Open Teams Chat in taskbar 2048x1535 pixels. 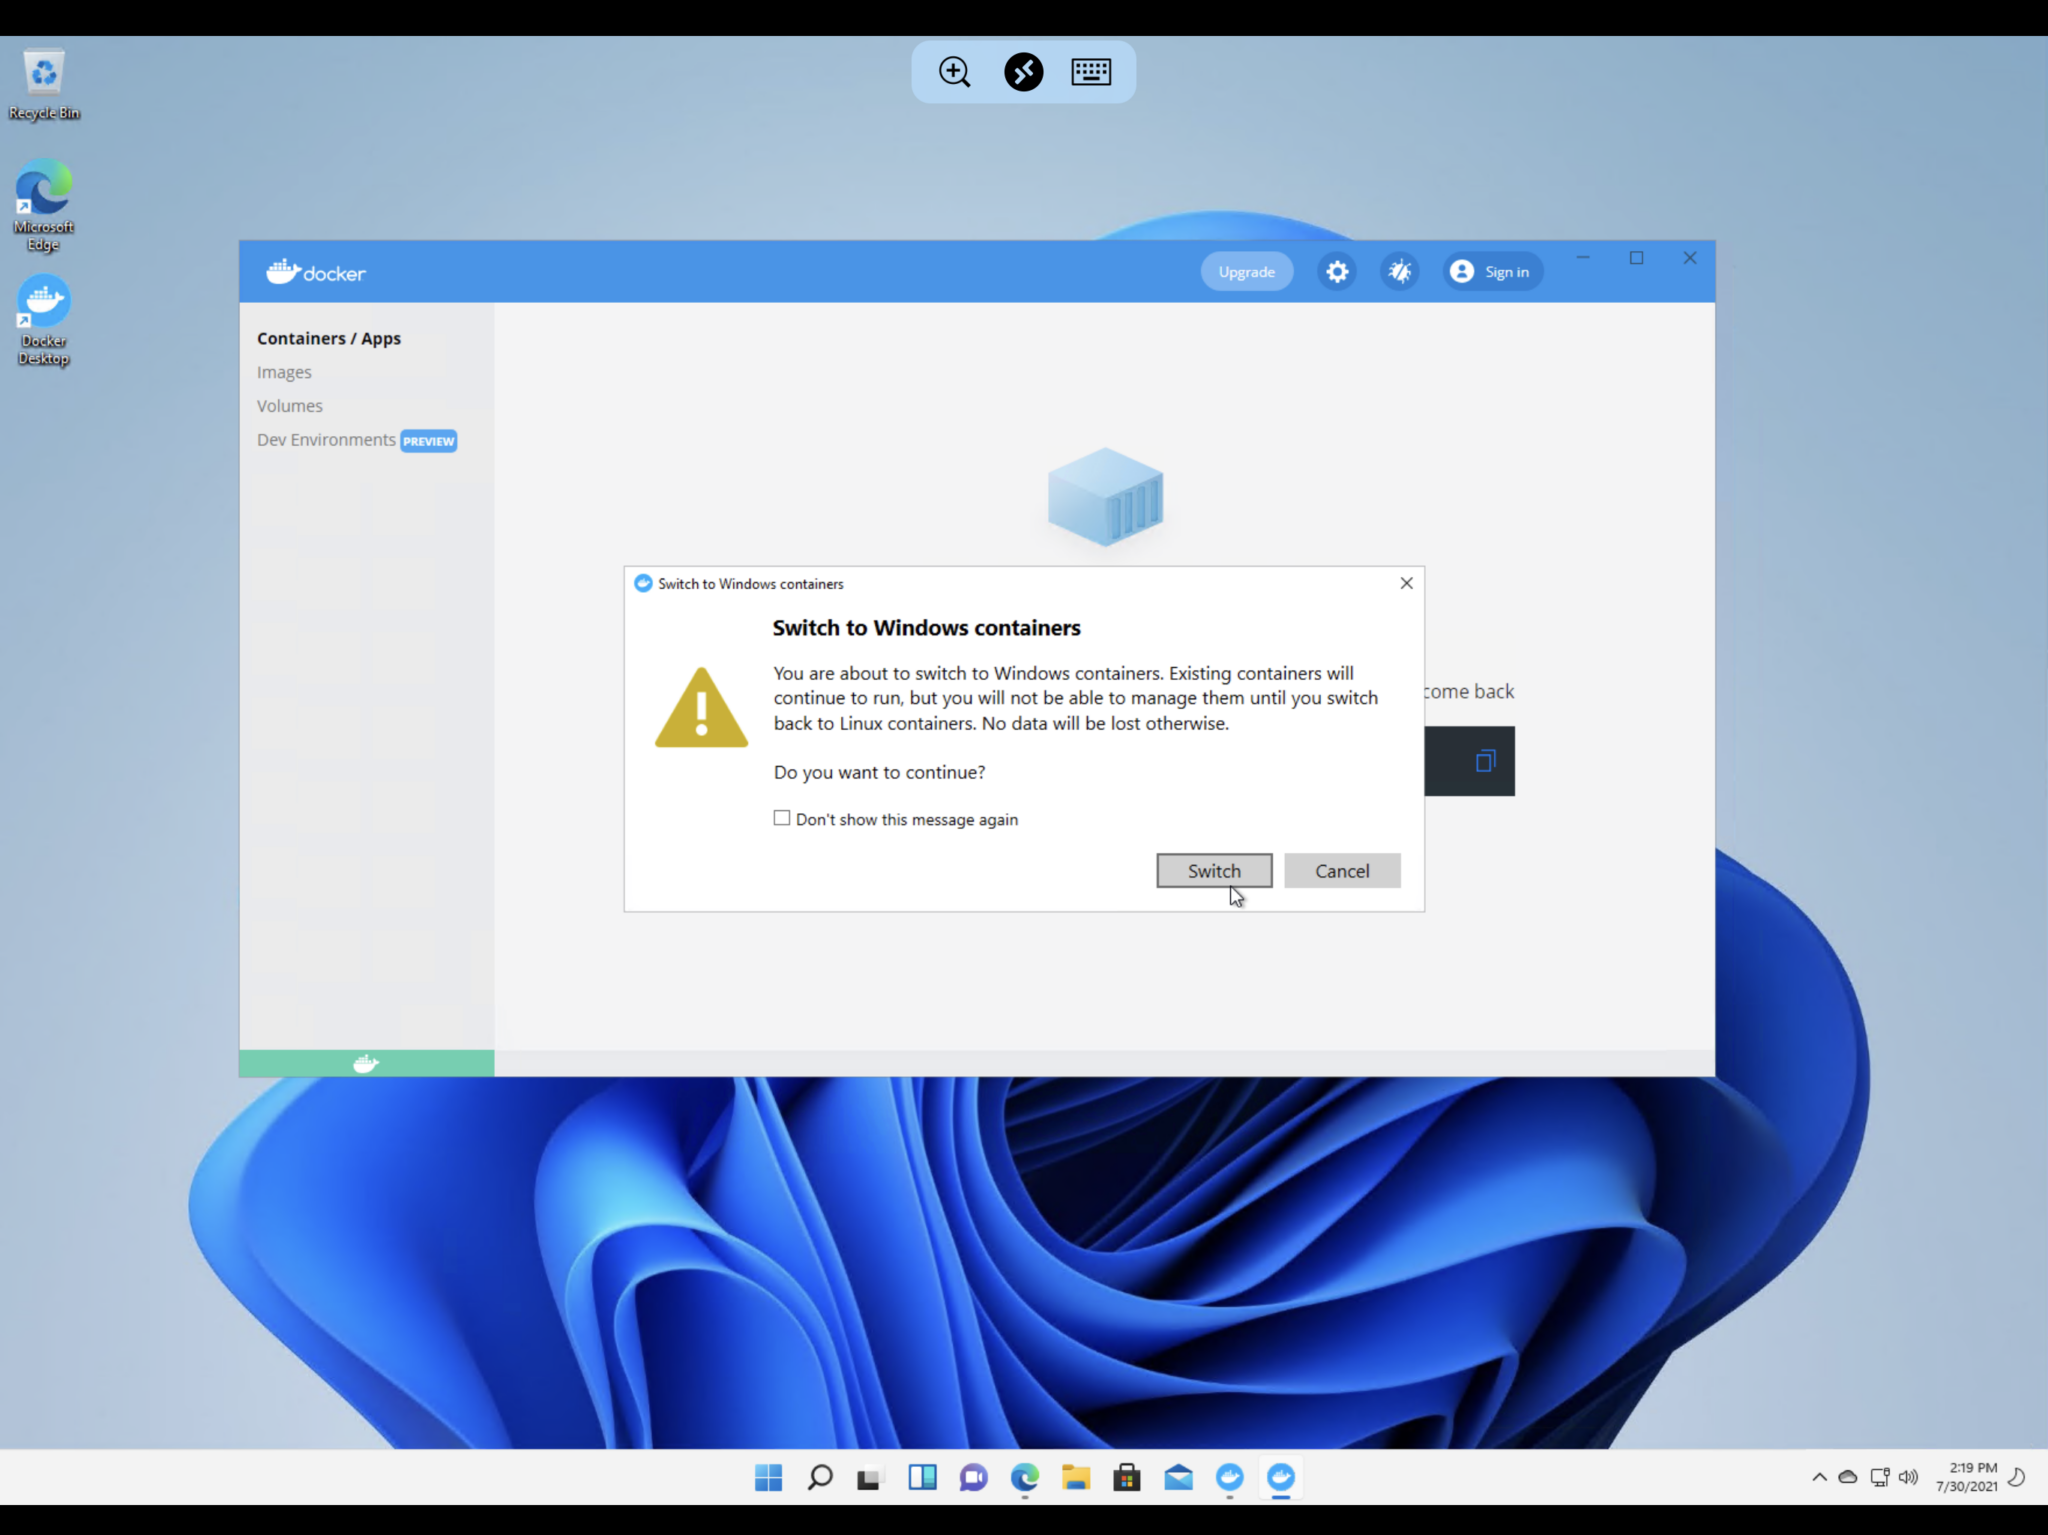point(973,1477)
